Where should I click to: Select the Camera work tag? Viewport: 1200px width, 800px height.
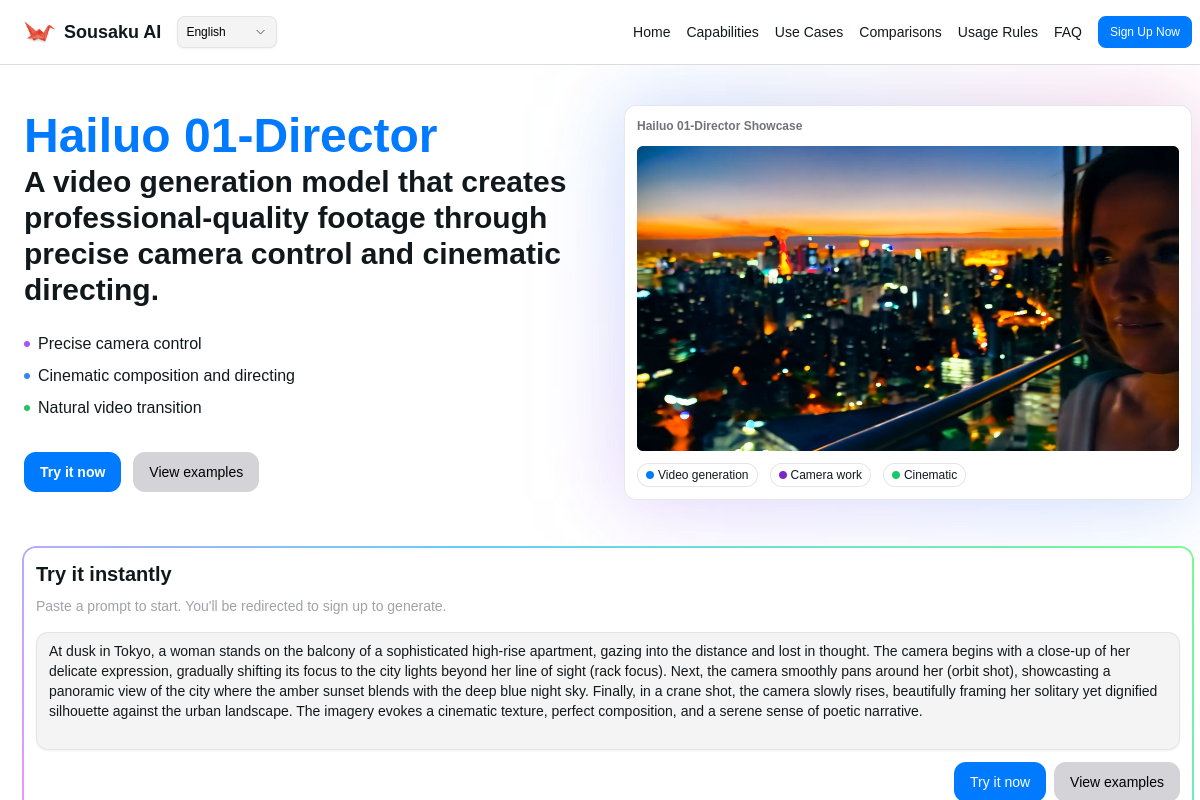coord(820,475)
